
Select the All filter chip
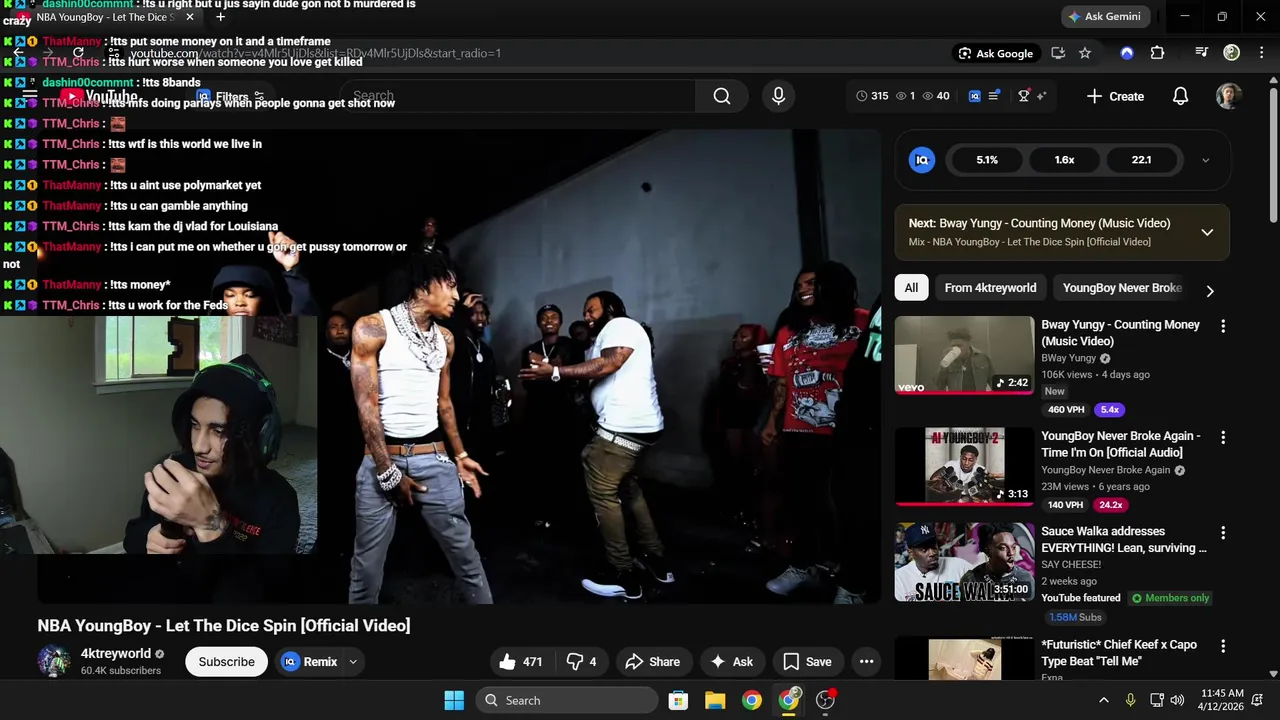pos(911,288)
